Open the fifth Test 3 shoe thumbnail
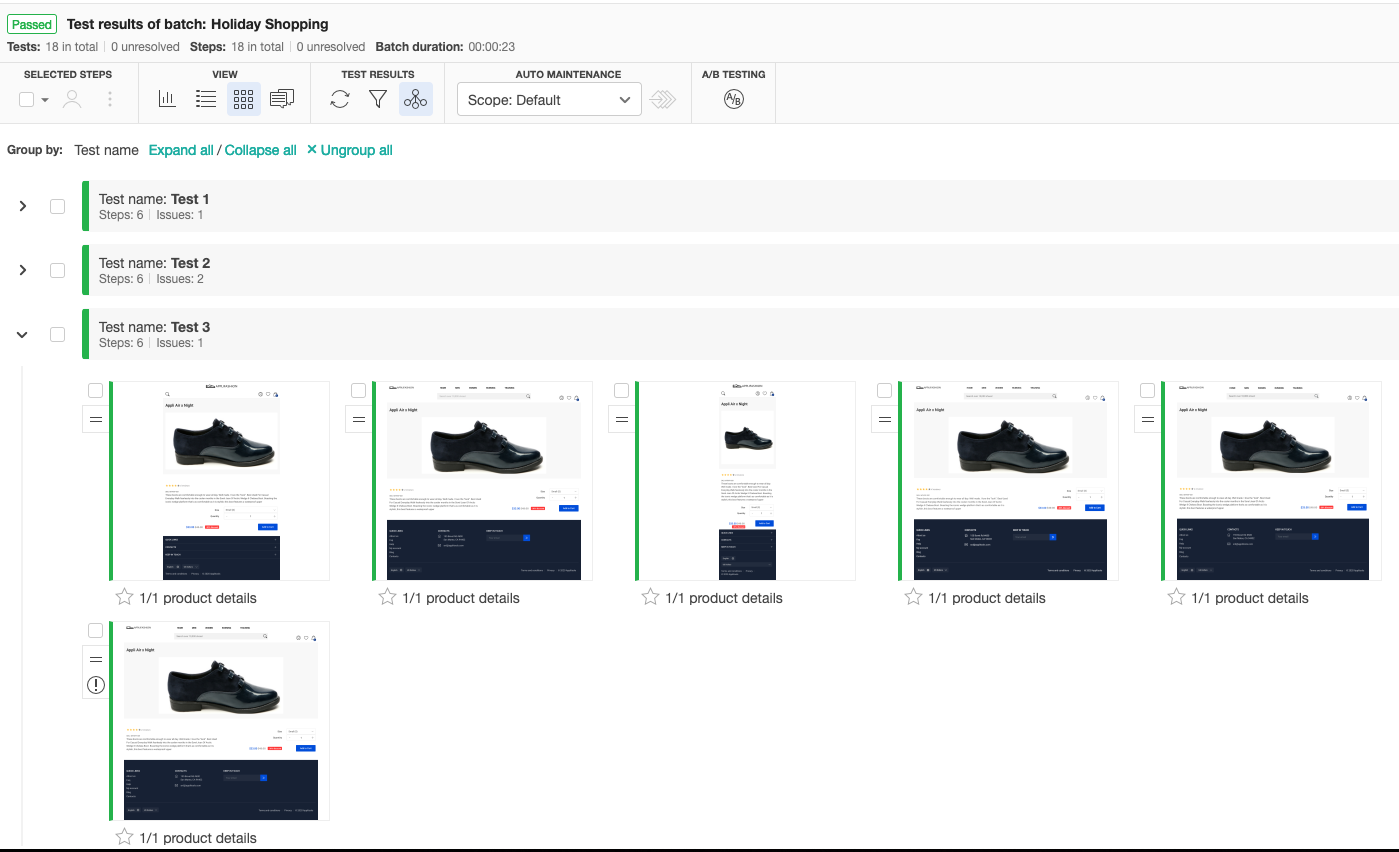1399x852 pixels. 1273,480
